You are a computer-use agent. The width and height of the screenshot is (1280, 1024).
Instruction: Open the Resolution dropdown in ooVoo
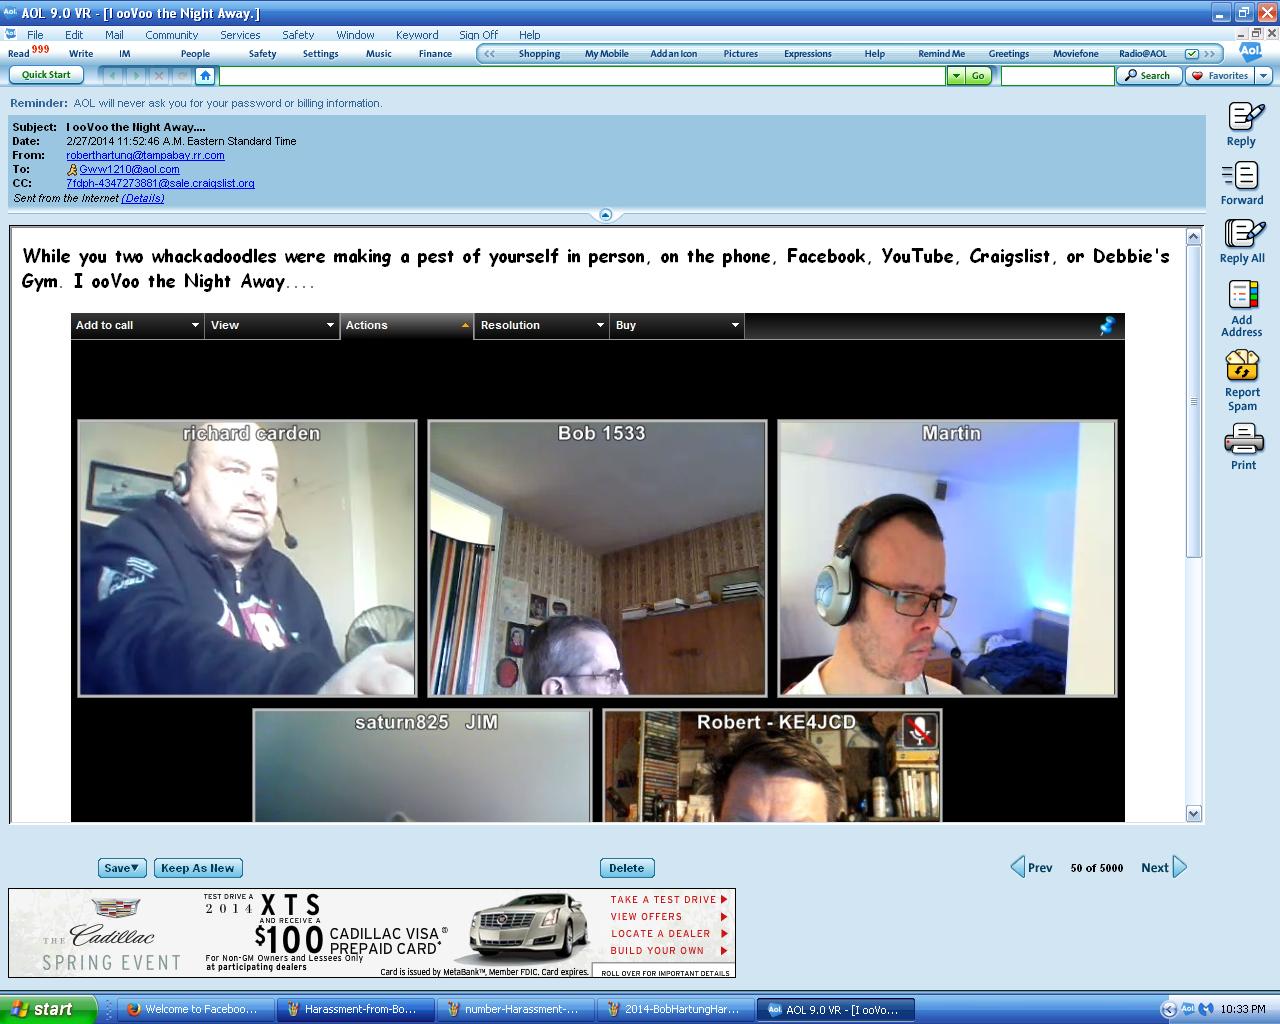click(x=542, y=325)
